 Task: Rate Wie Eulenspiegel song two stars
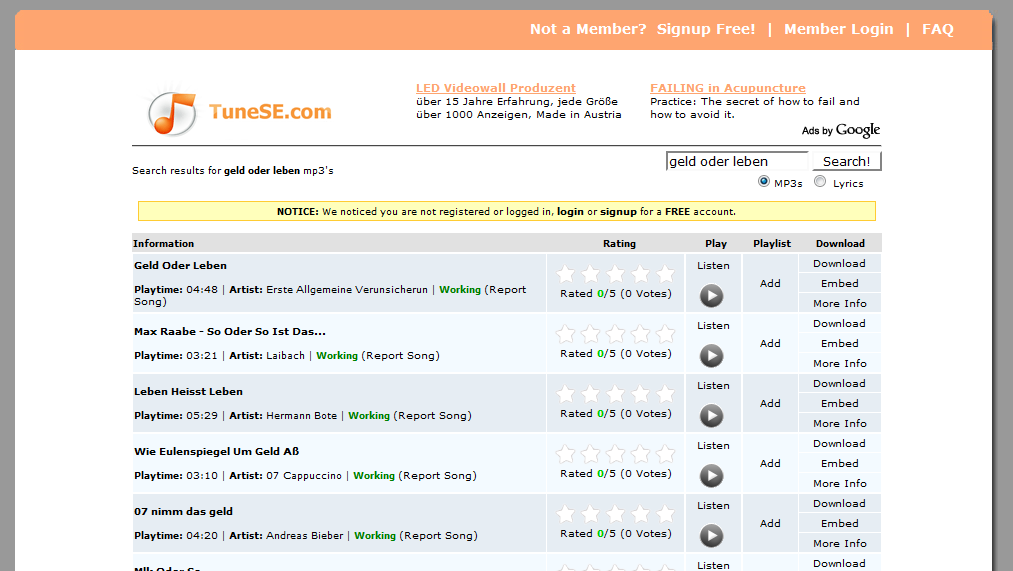tap(590, 454)
